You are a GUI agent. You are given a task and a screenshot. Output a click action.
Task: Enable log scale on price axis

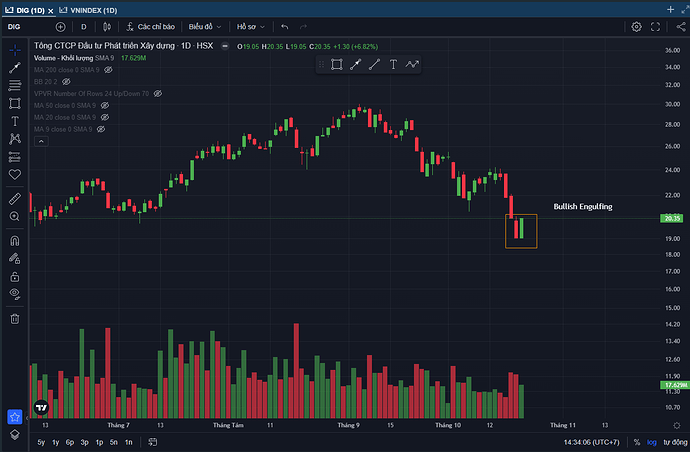[652, 441]
